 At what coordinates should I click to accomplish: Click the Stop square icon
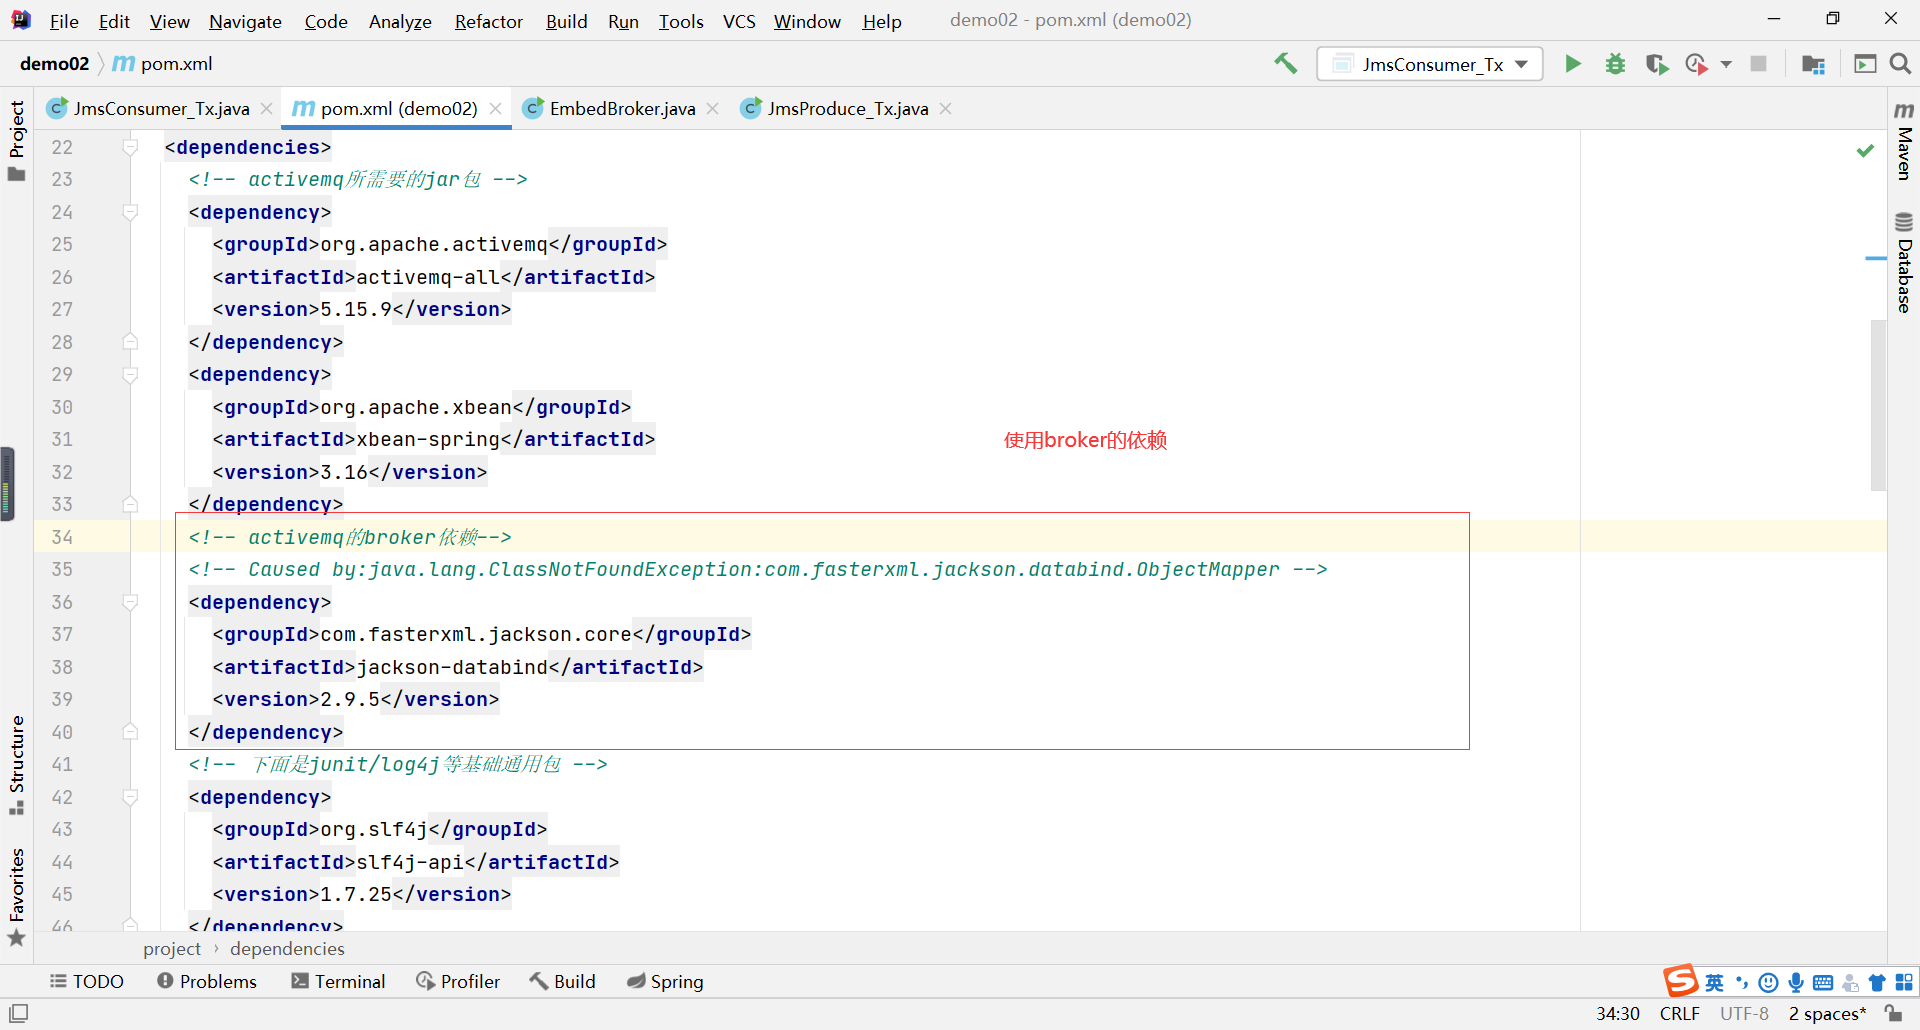tap(1758, 64)
